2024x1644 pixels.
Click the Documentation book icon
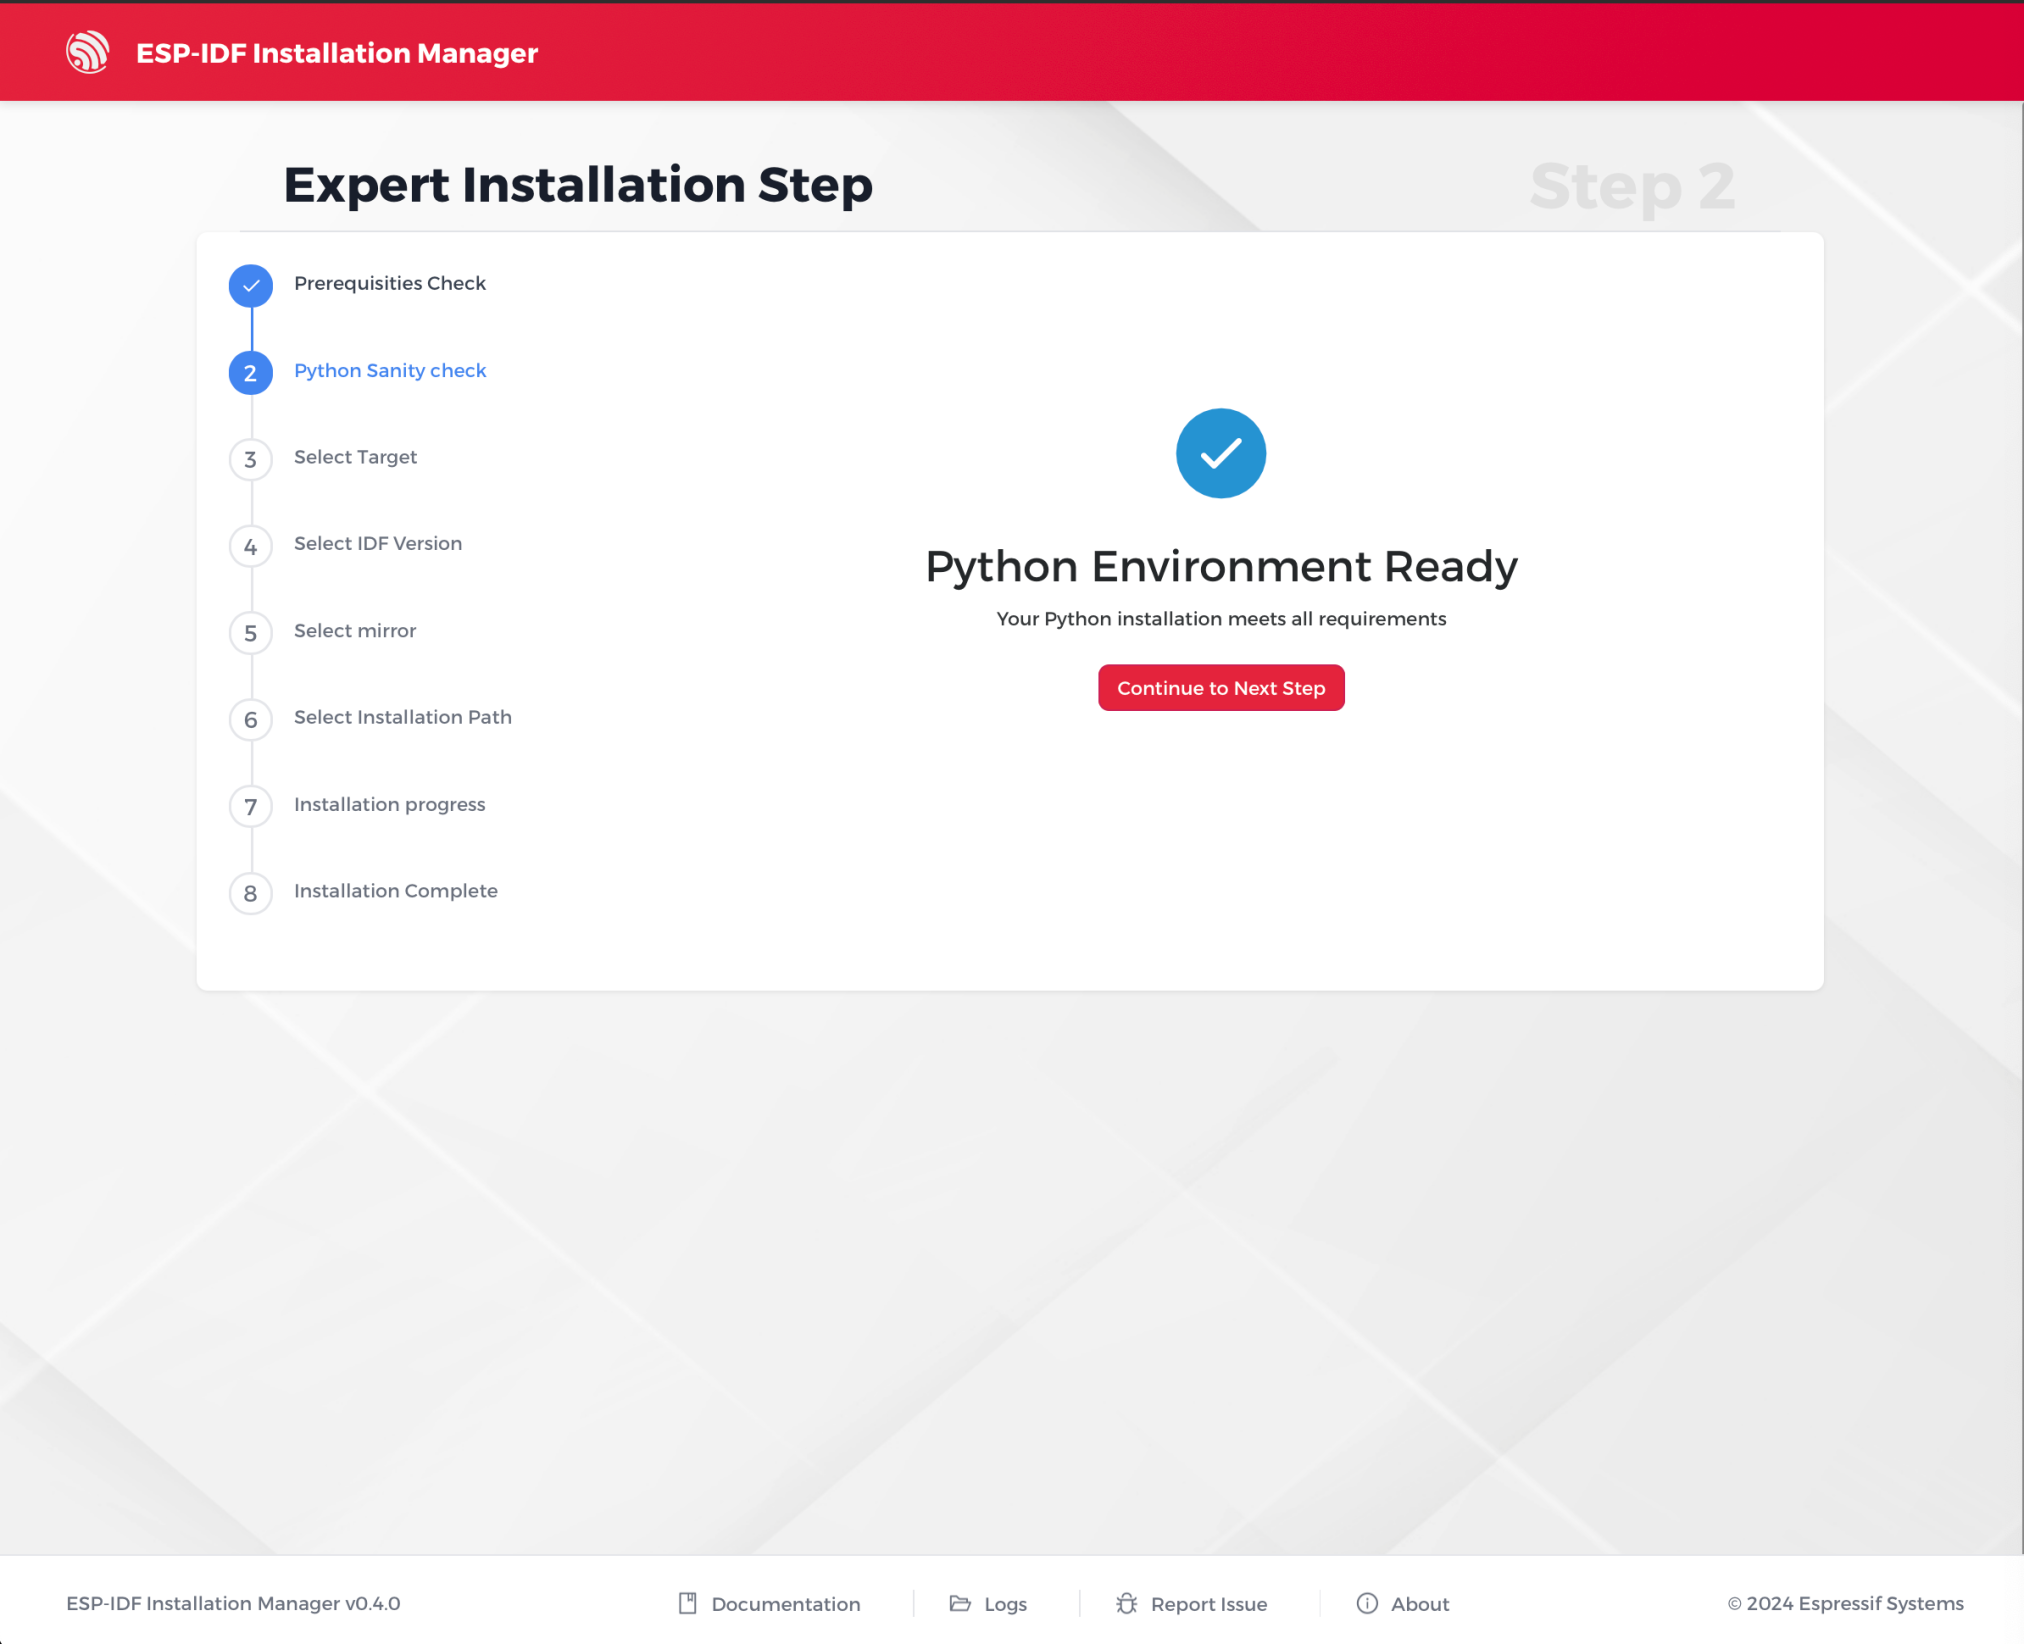(x=687, y=1603)
